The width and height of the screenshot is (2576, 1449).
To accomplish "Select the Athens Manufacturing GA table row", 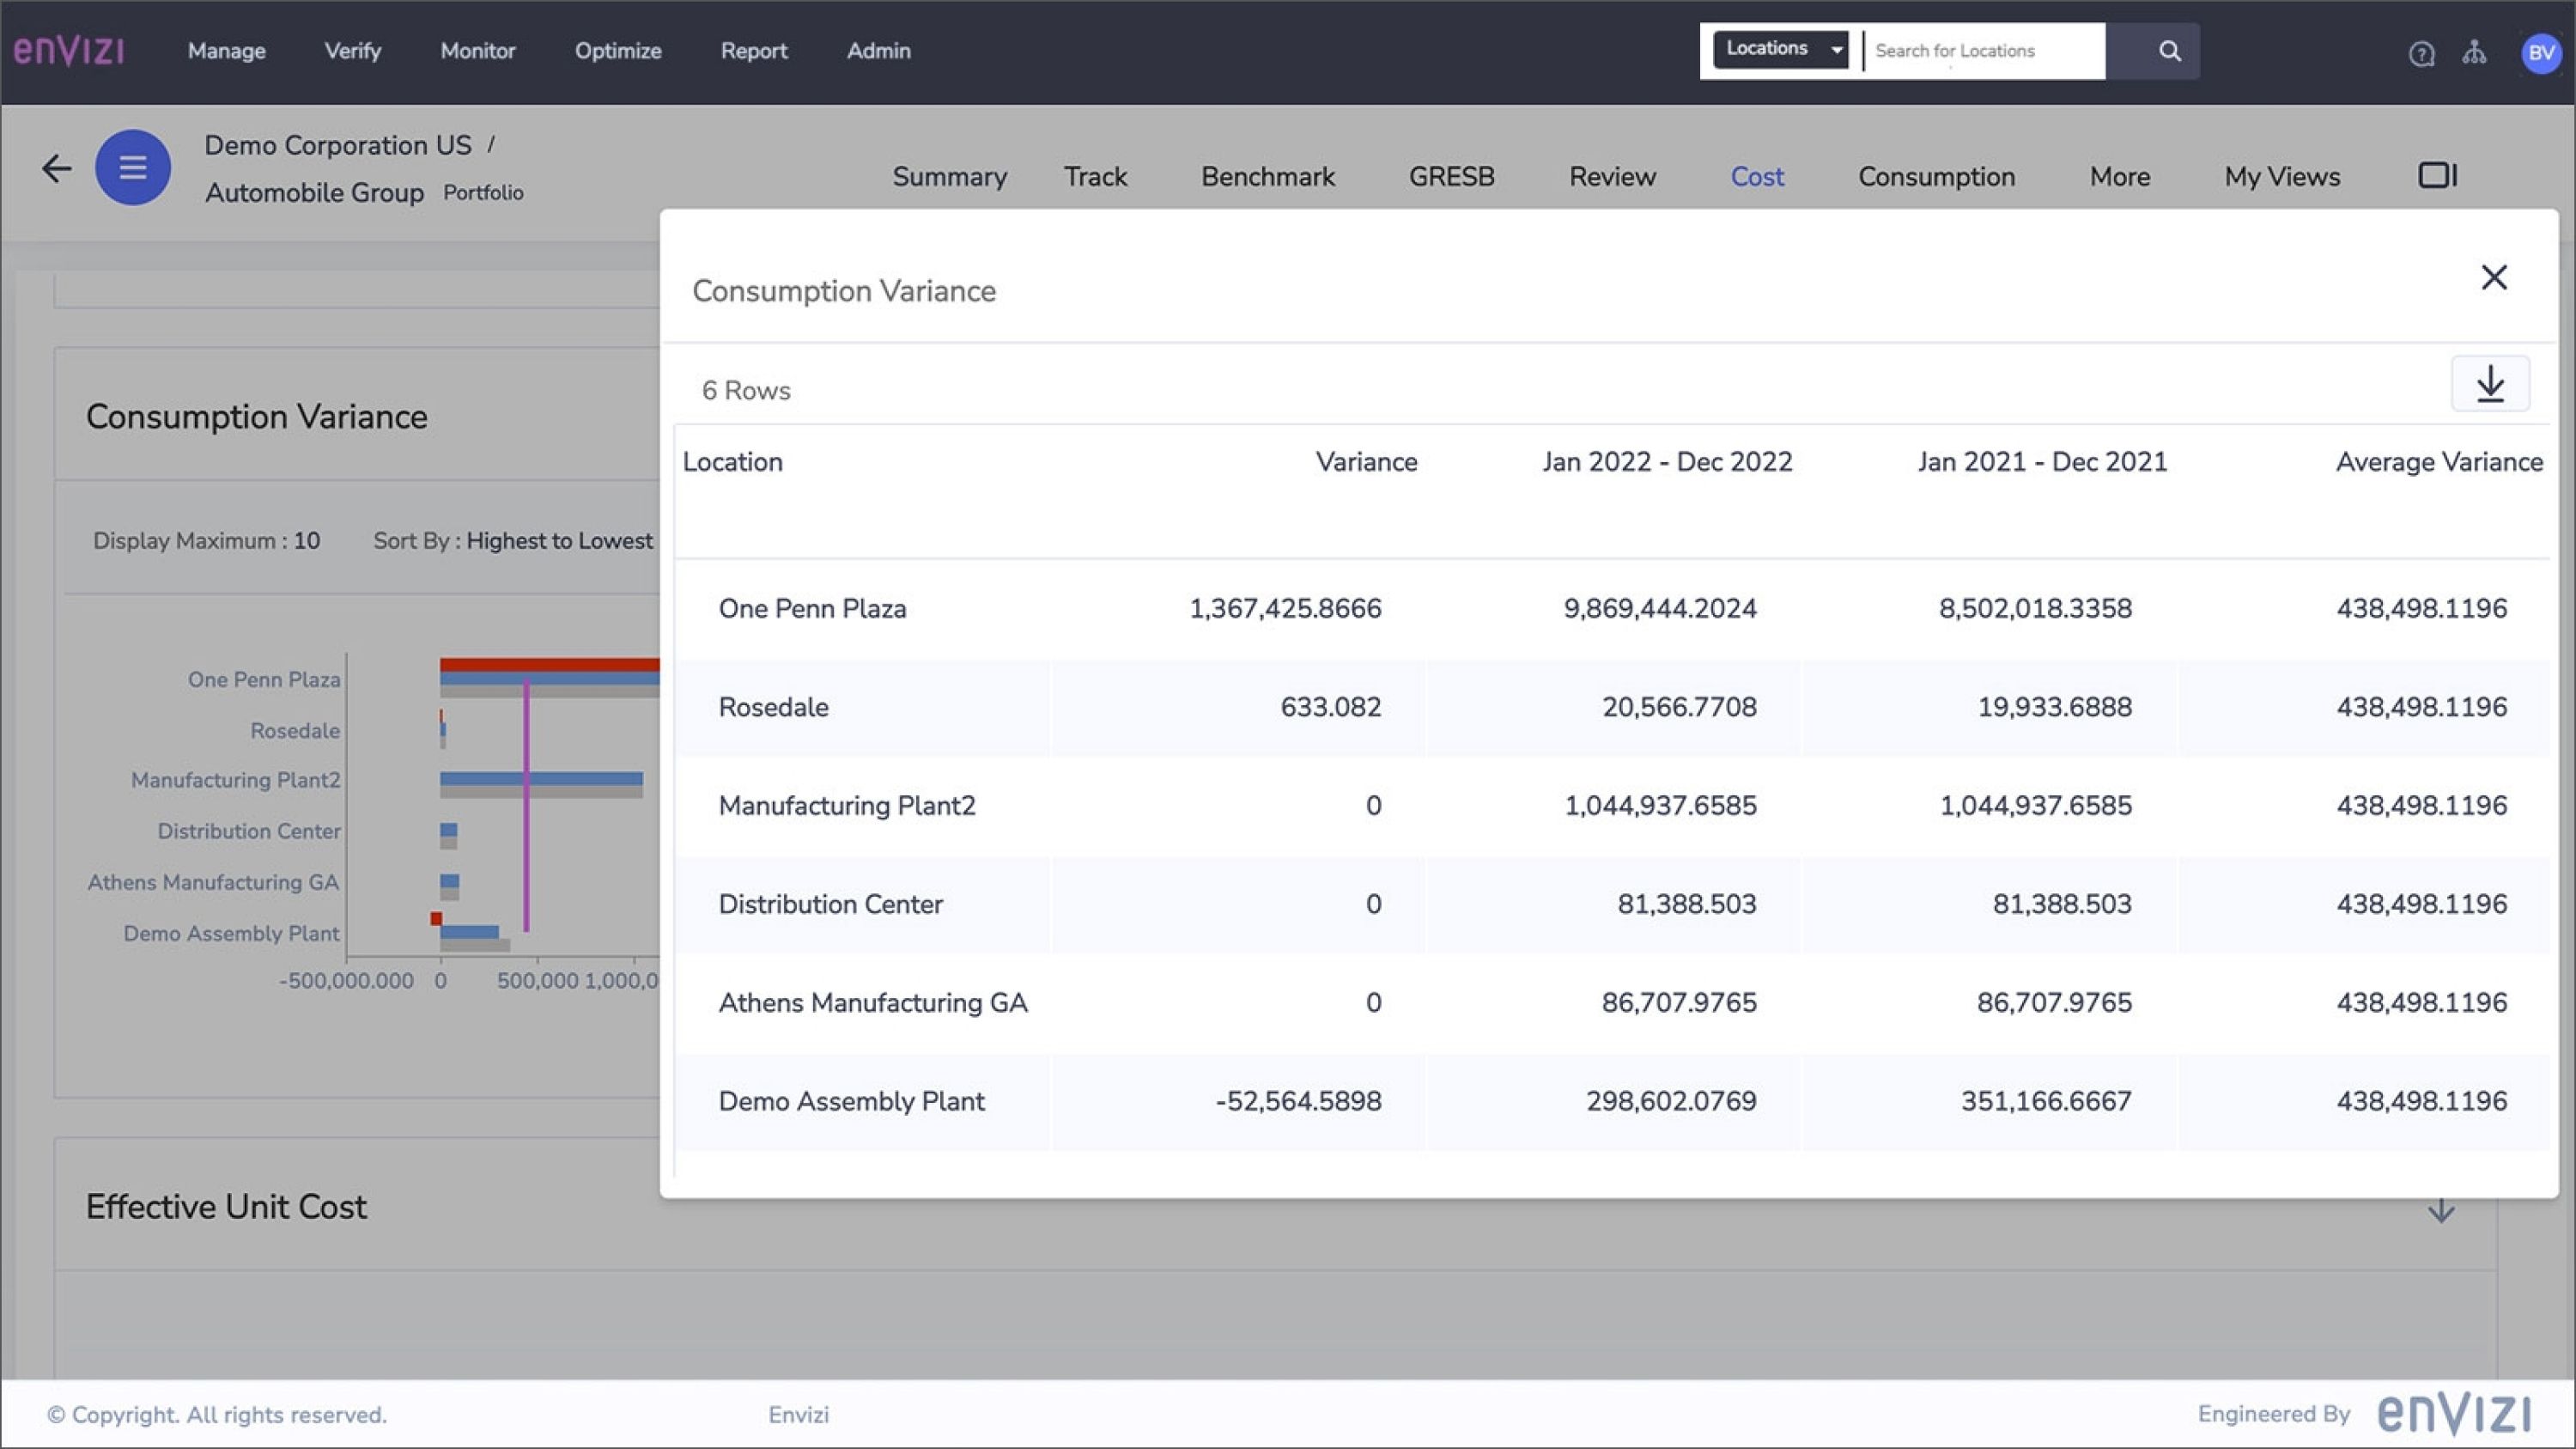I will click(1612, 1003).
